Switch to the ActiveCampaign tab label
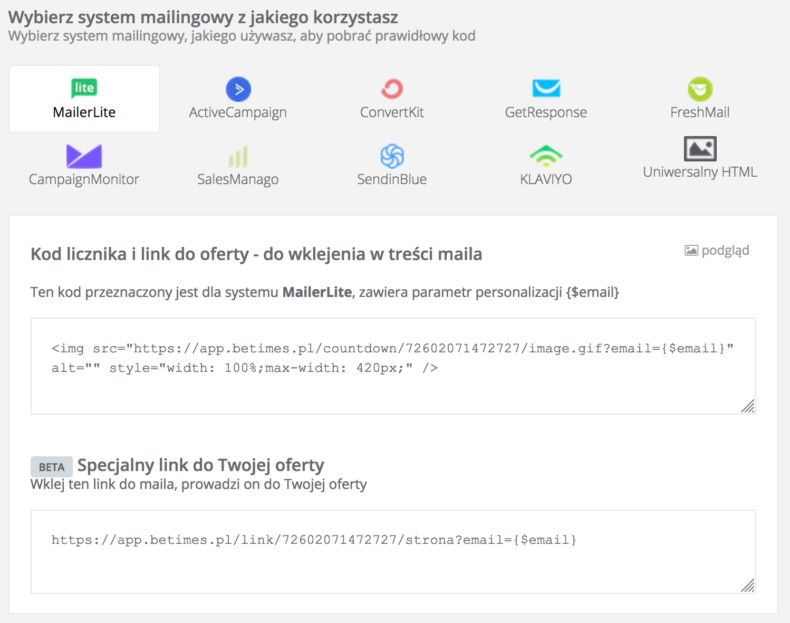The image size is (790, 623). 238,112
